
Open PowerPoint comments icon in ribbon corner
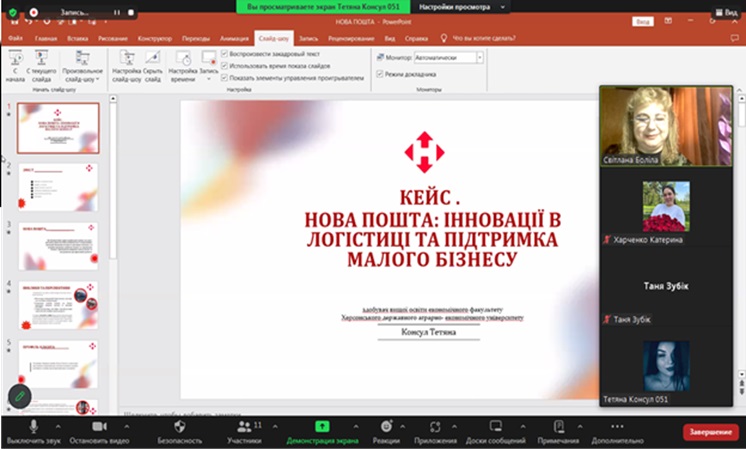735,38
